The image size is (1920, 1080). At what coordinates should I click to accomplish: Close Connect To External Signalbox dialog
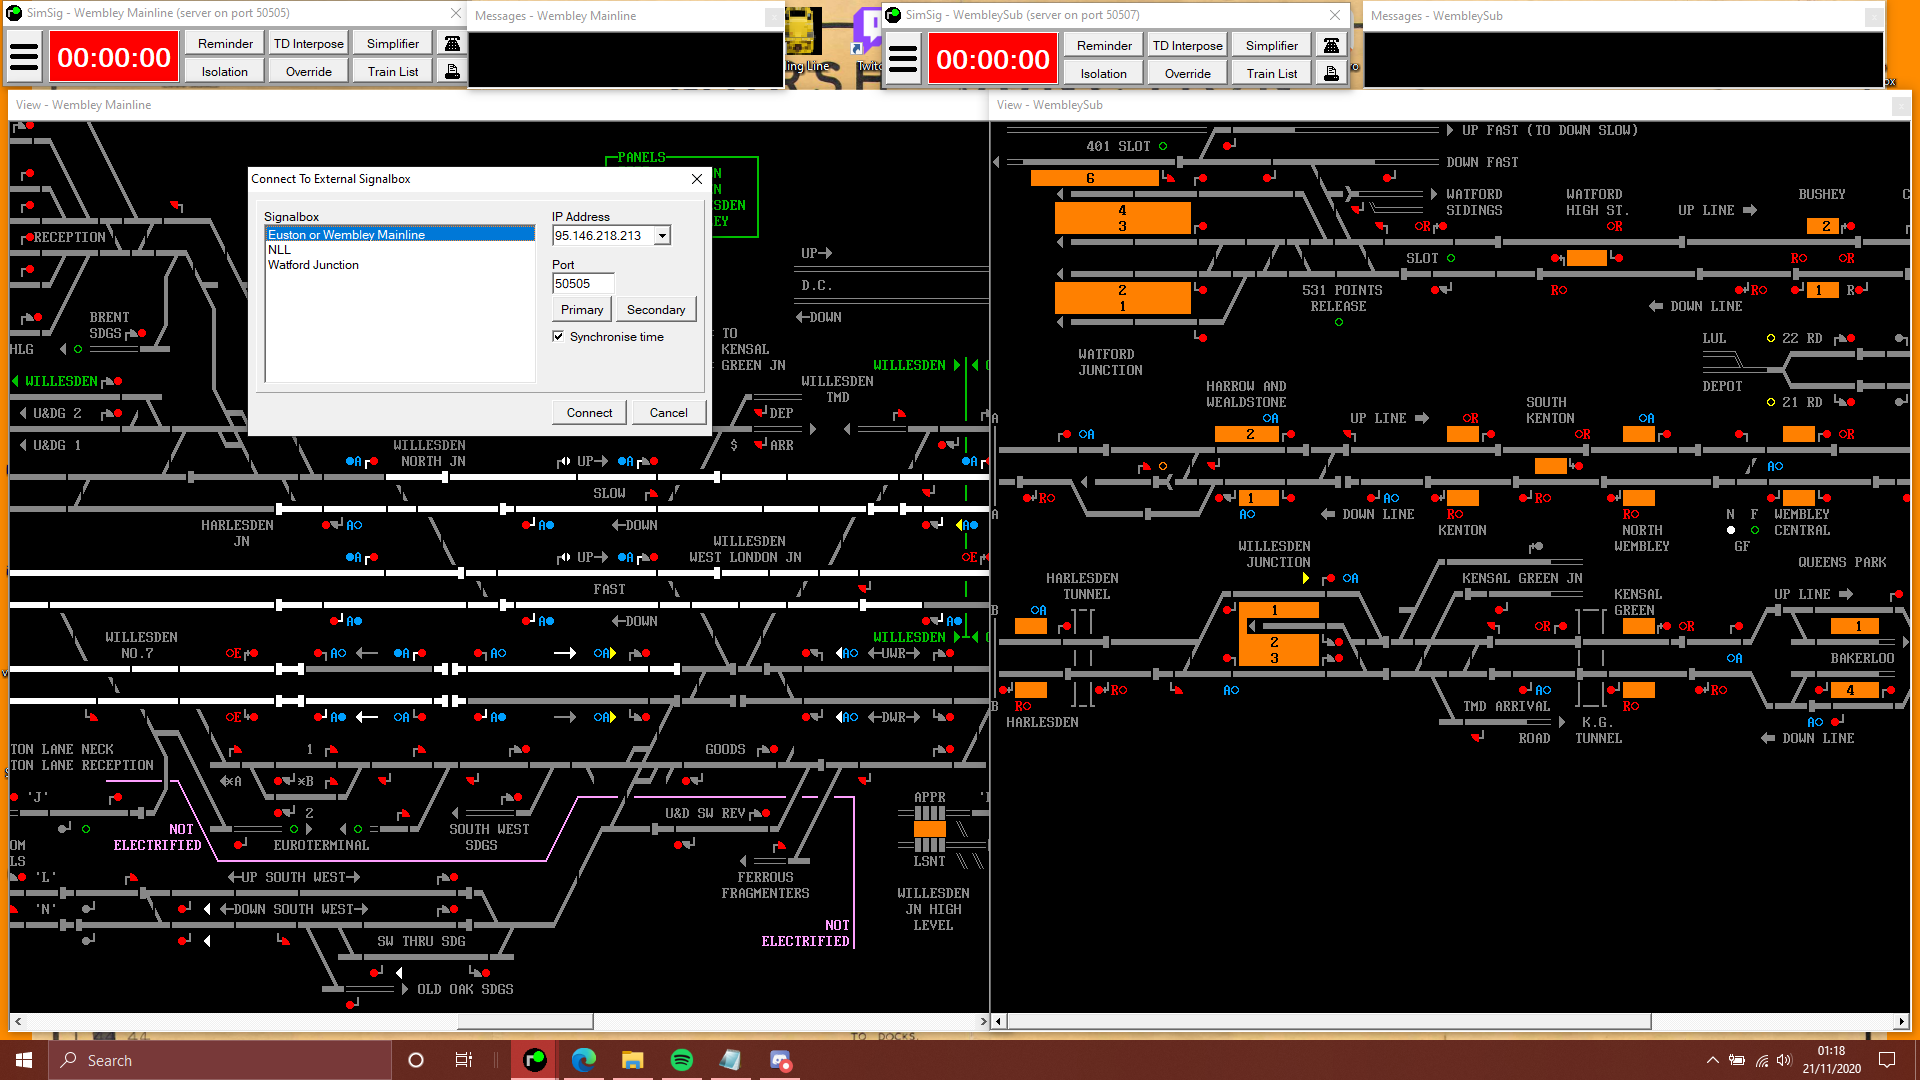pos(696,178)
